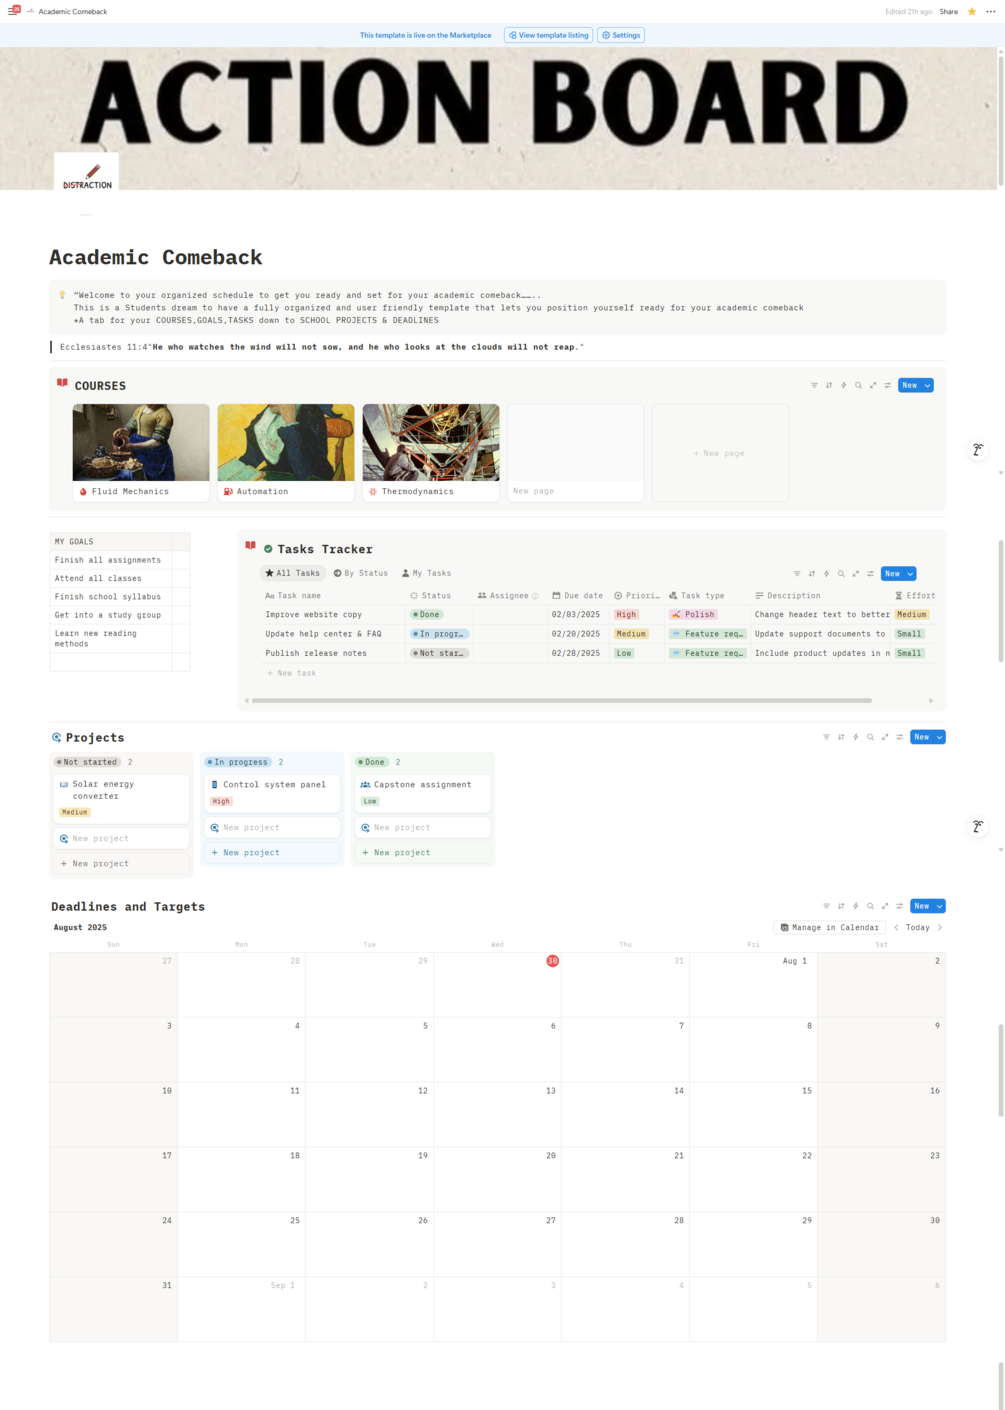Open the Thermodynamics course card
This screenshot has height=1410, width=1005.
[431, 452]
